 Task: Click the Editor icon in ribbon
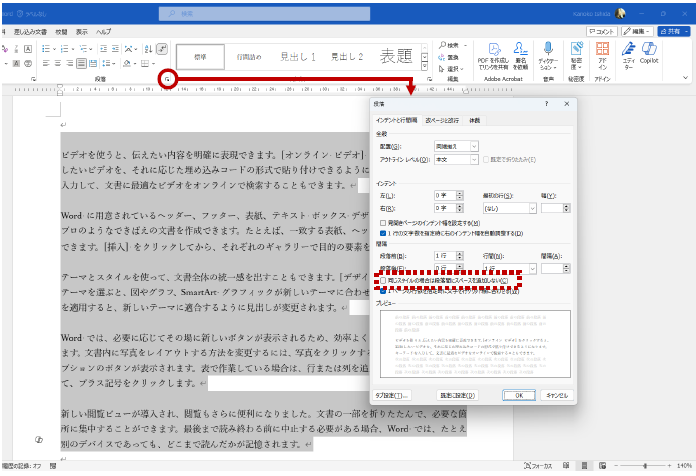click(627, 50)
